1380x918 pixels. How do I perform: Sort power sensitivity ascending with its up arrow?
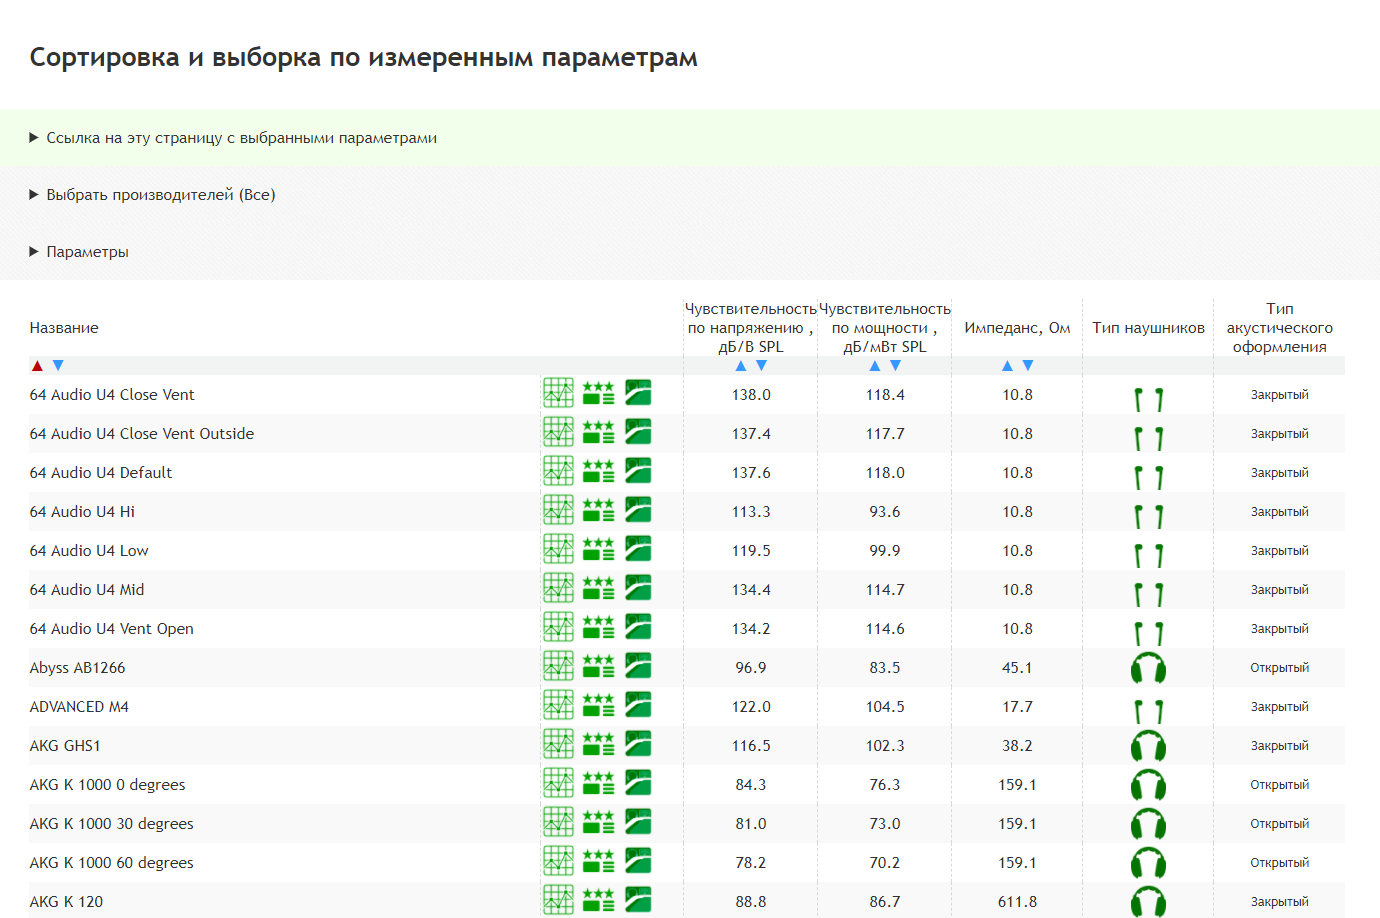[x=875, y=366]
